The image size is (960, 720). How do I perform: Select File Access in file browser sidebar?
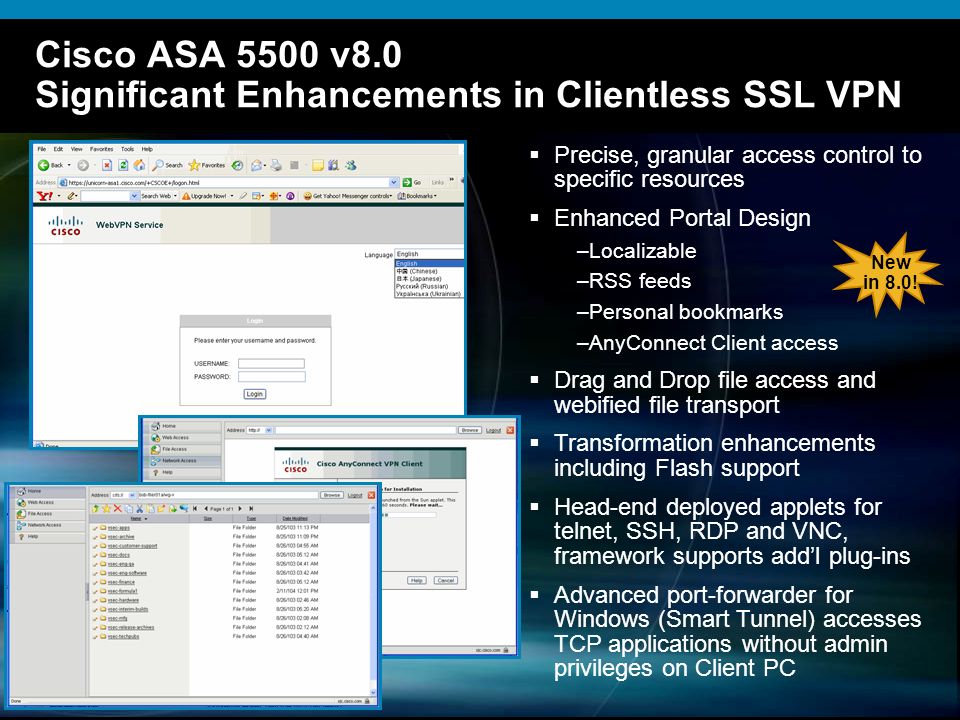48,514
